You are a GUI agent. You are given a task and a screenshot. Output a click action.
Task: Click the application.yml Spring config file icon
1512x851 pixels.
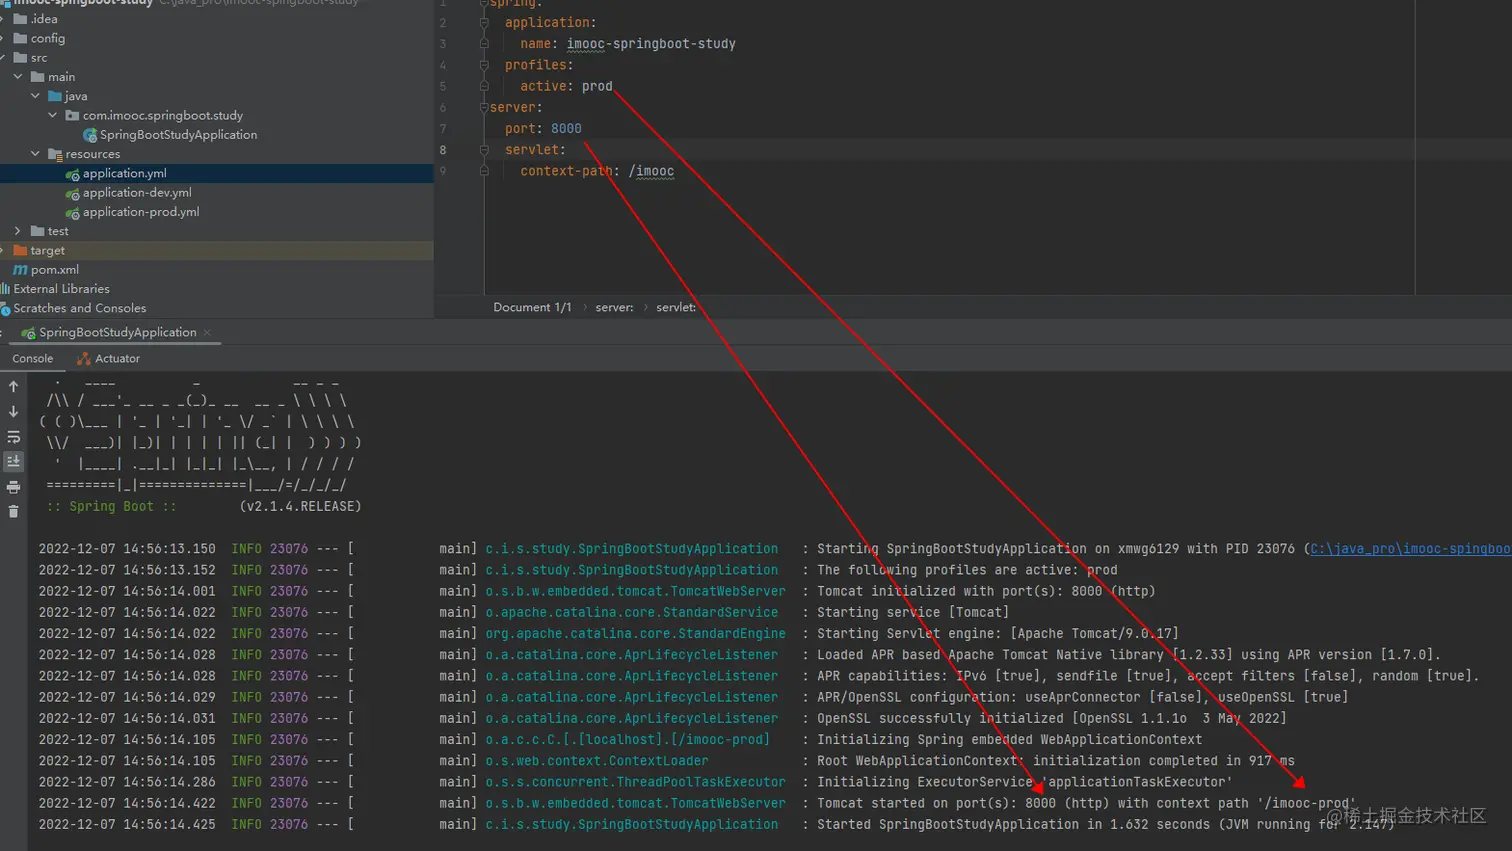(x=72, y=174)
